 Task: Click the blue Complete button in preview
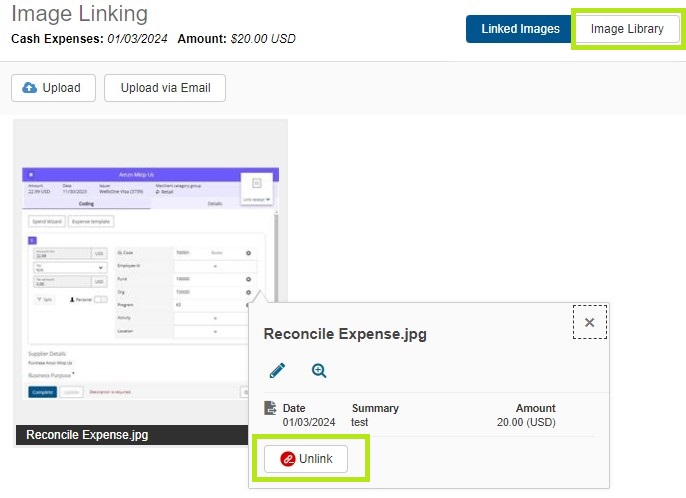click(42, 393)
